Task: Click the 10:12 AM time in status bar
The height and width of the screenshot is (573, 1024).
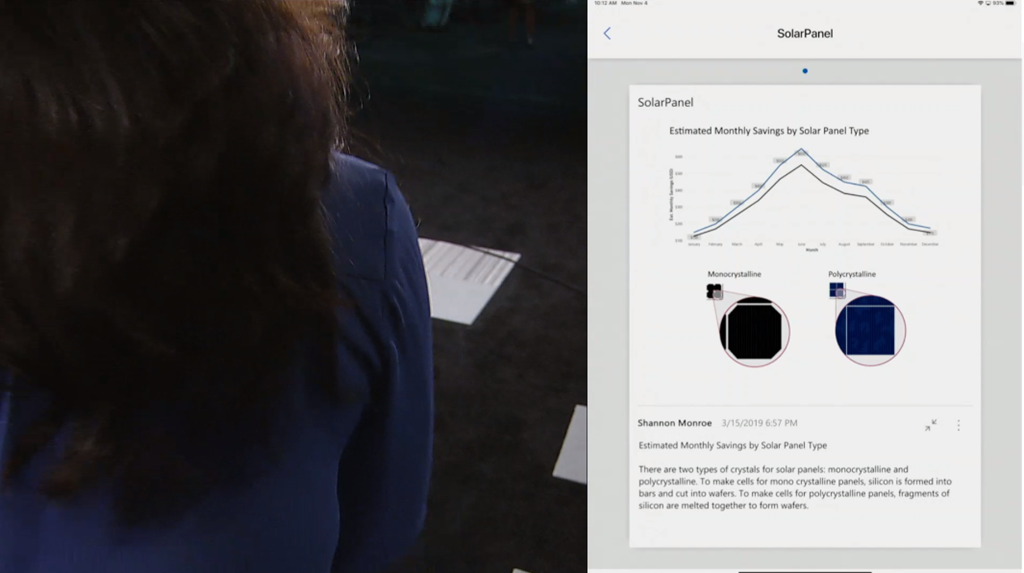Action: point(605,3)
